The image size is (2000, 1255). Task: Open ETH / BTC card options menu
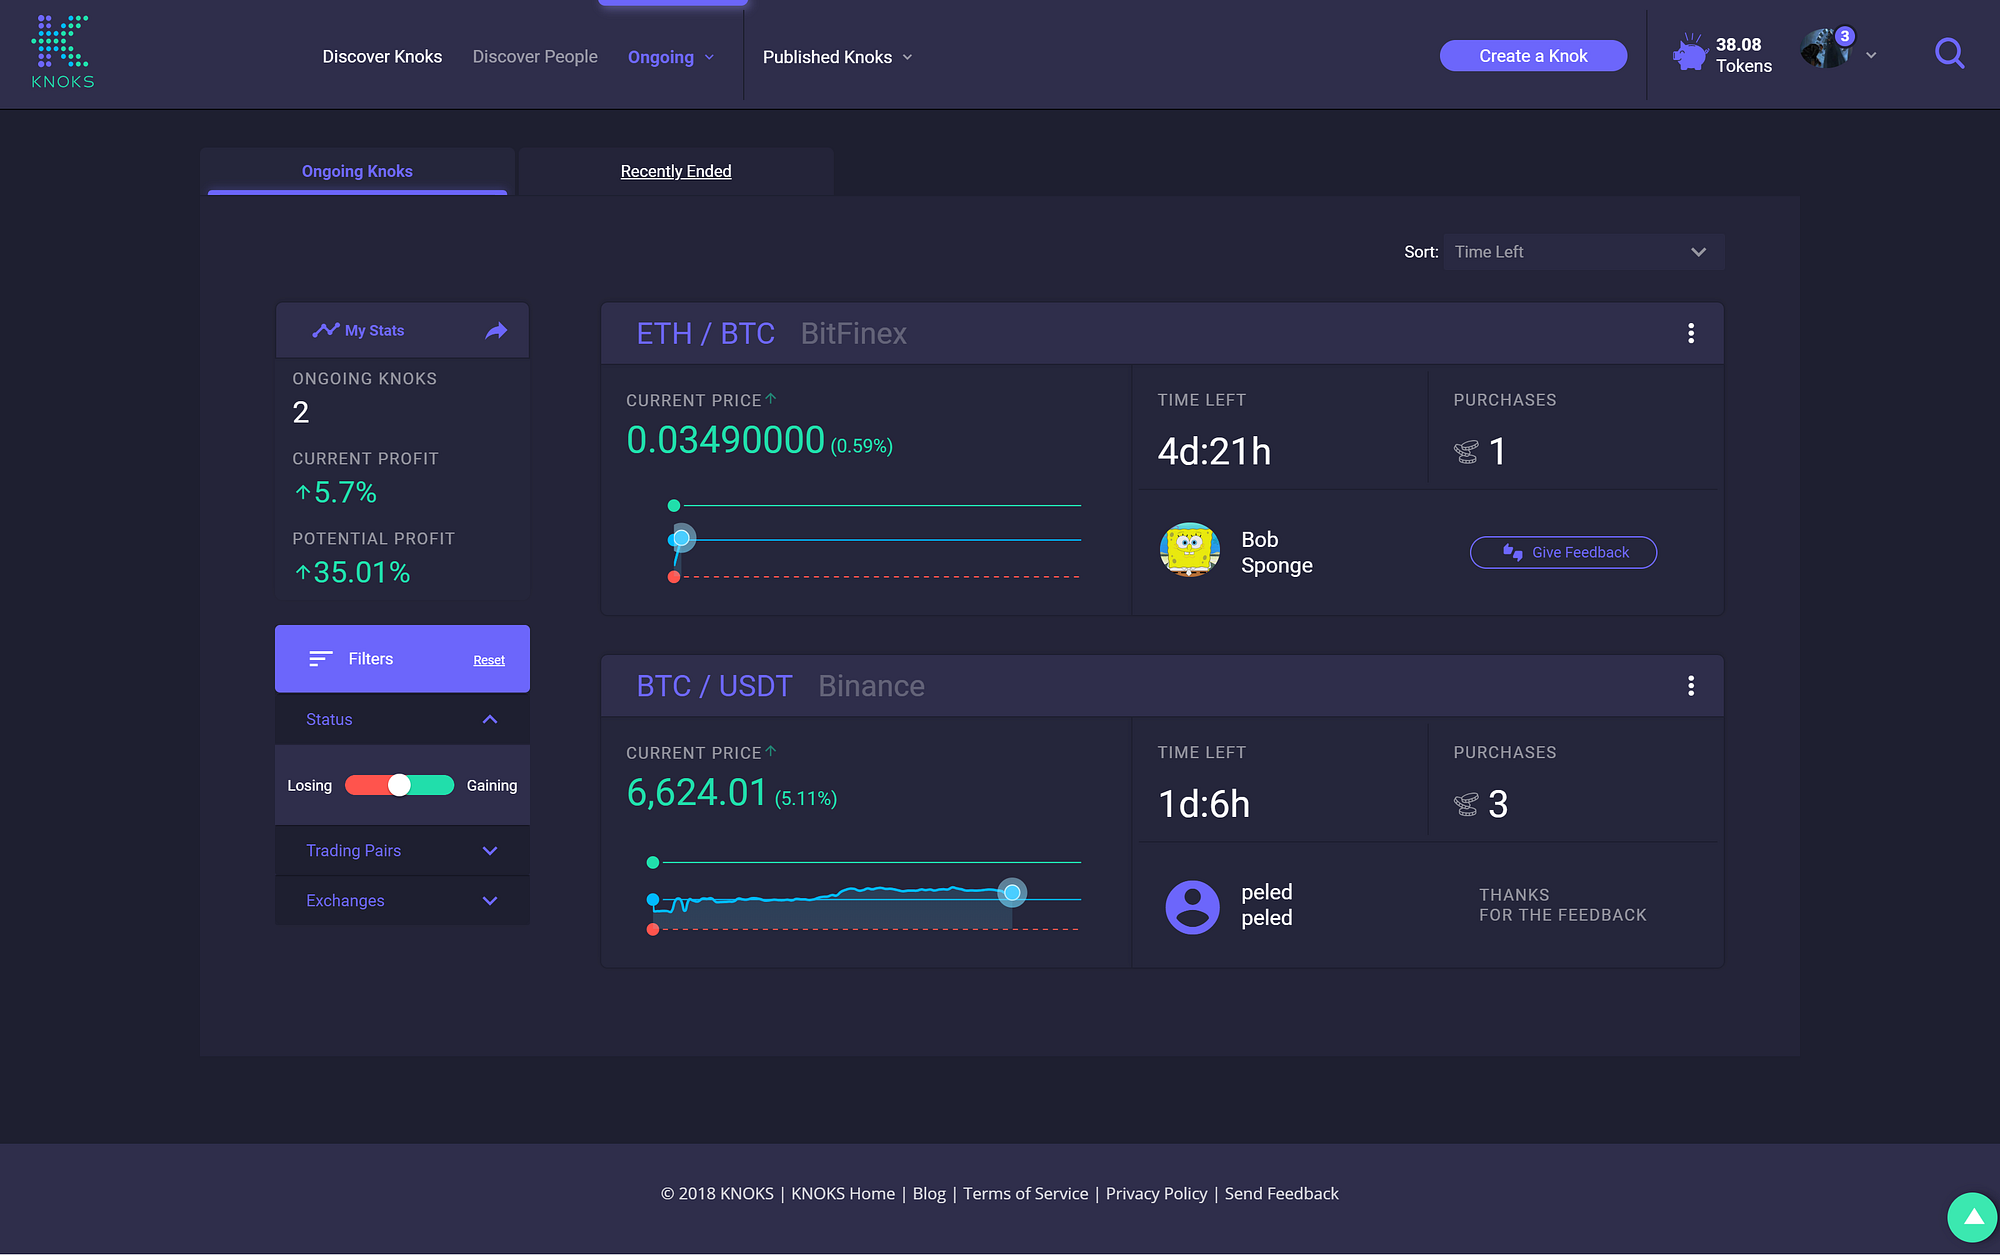click(1691, 333)
